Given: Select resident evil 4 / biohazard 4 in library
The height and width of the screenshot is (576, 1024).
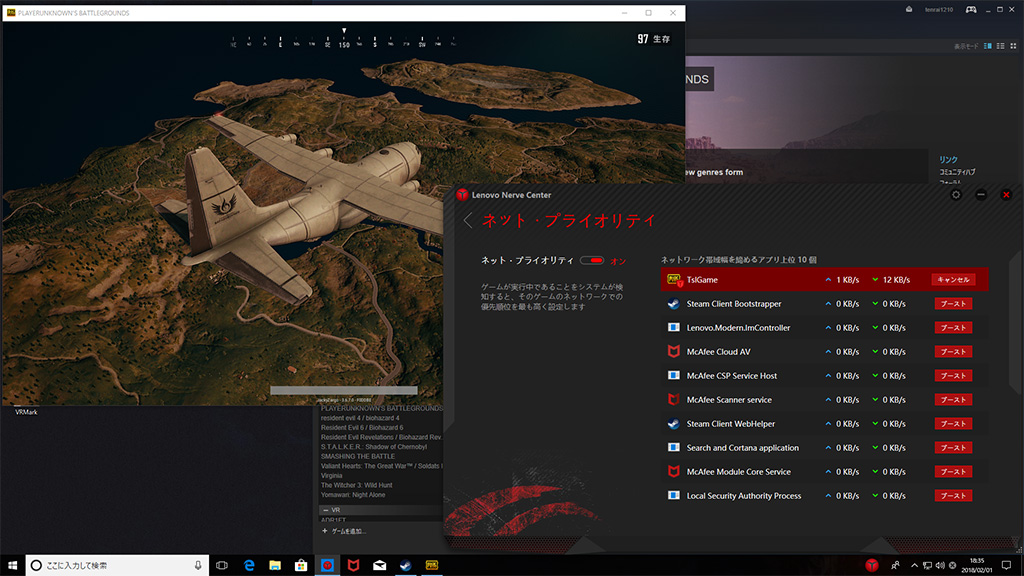Looking at the screenshot, I should [360, 418].
